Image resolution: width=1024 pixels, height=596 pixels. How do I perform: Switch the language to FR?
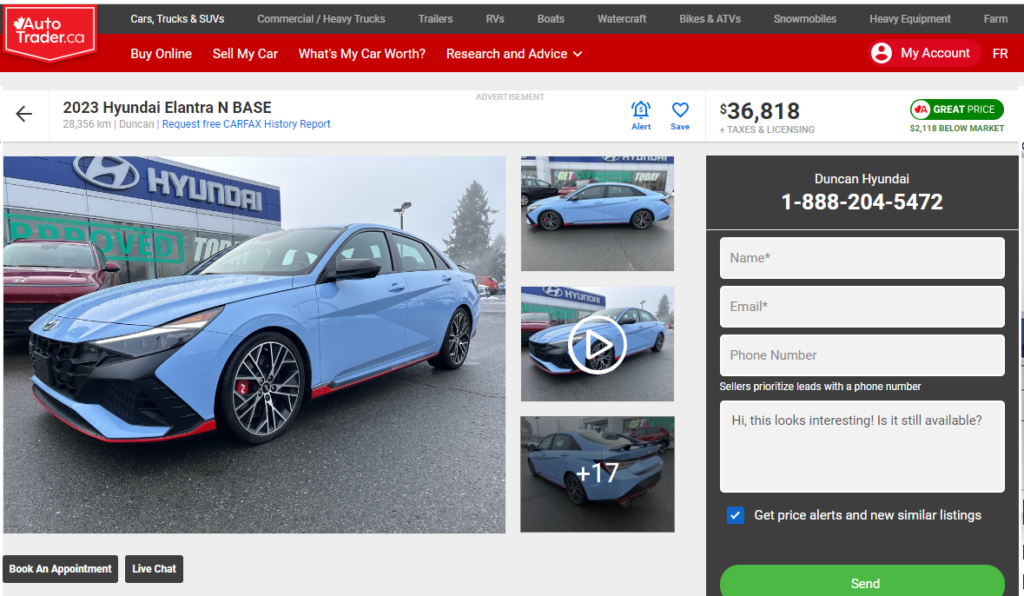tap(1000, 54)
